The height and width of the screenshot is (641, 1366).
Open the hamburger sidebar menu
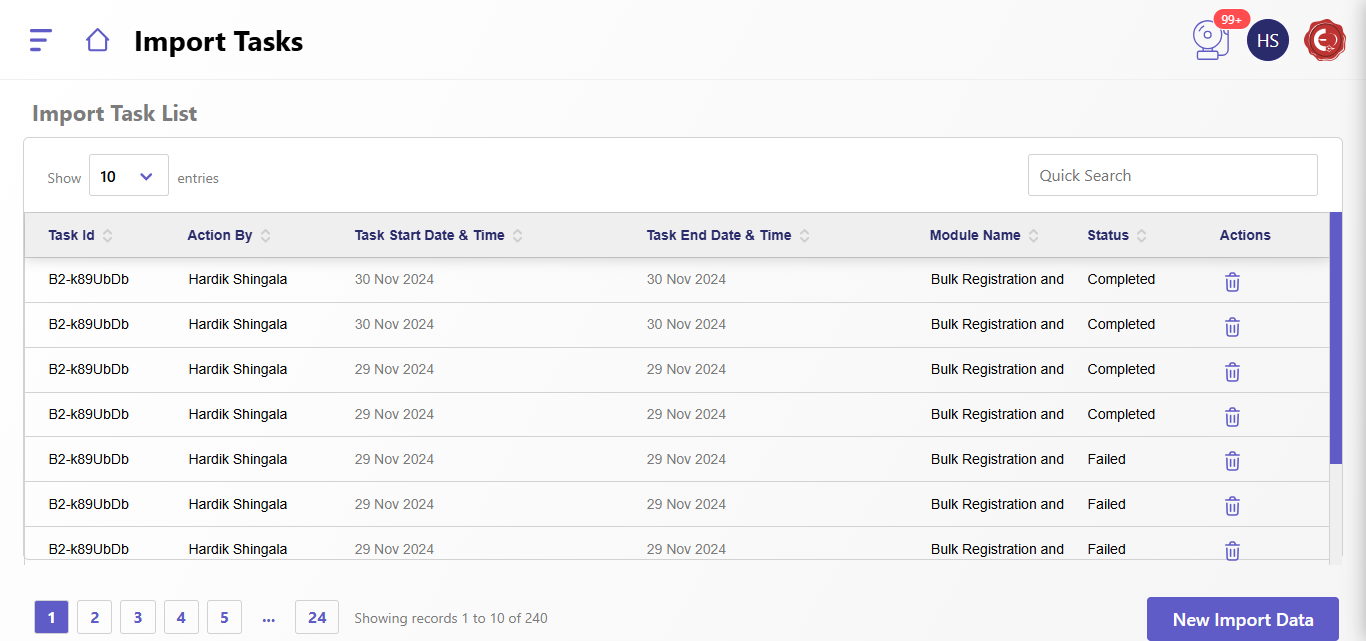click(x=41, y=40)
